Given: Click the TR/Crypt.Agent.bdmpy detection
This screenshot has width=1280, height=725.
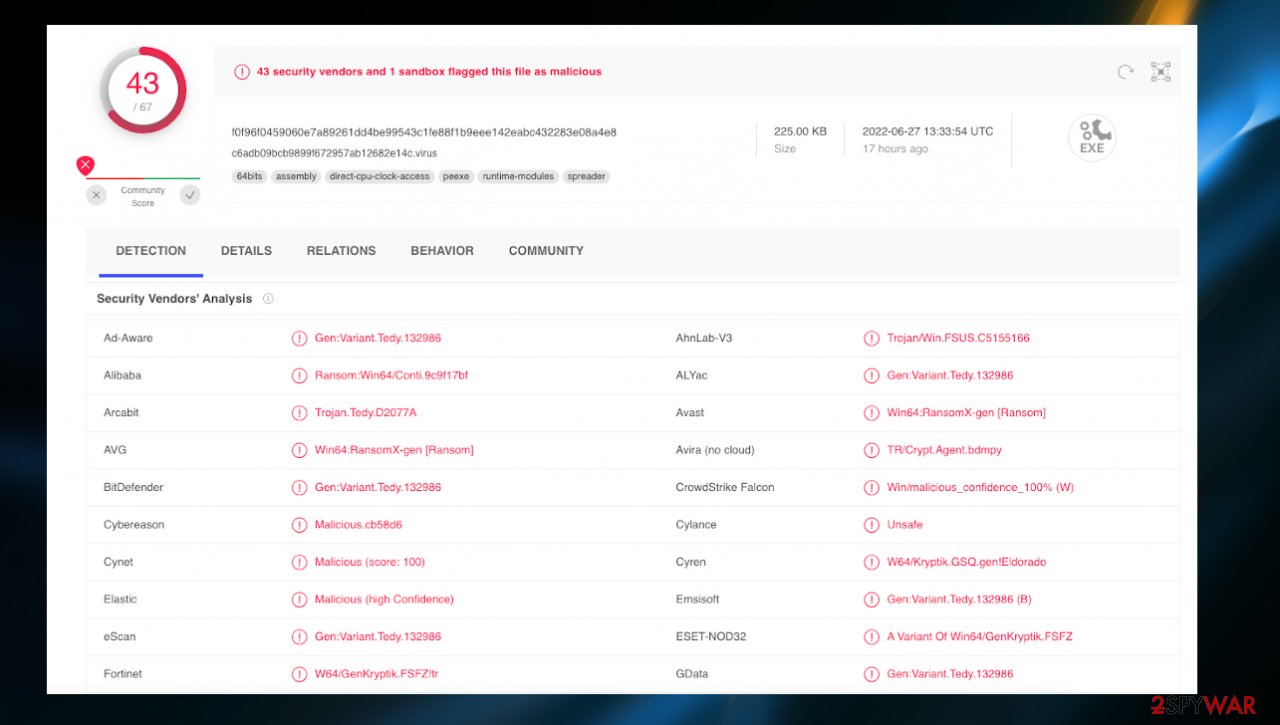Looking at the screenshot, I should point(944,450).
